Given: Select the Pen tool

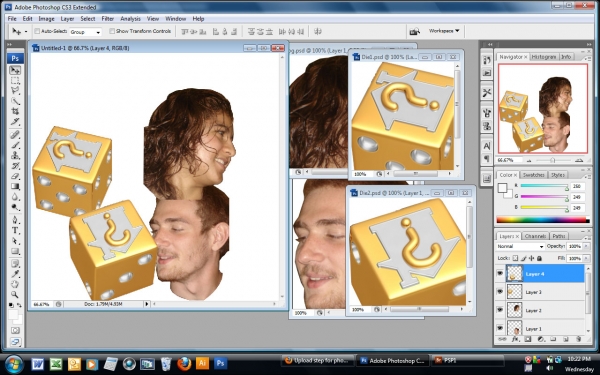Looking at the screenshot, I should [x=15, y=220].
